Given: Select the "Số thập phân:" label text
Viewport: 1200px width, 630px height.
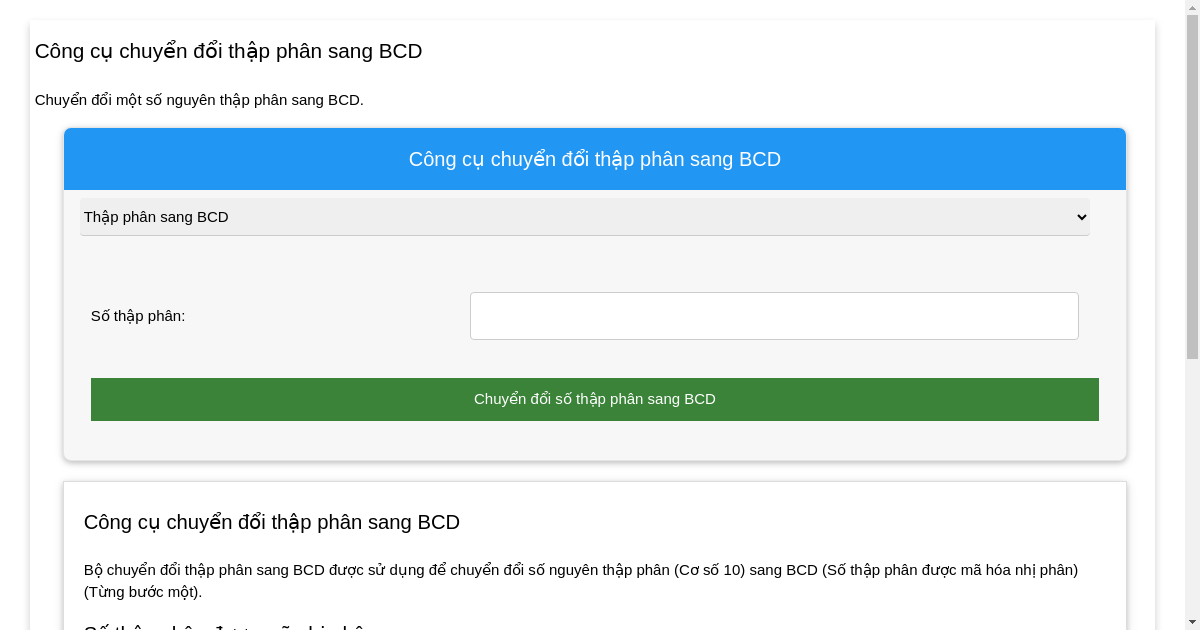Looking at the screenshot, I should 138,316.
